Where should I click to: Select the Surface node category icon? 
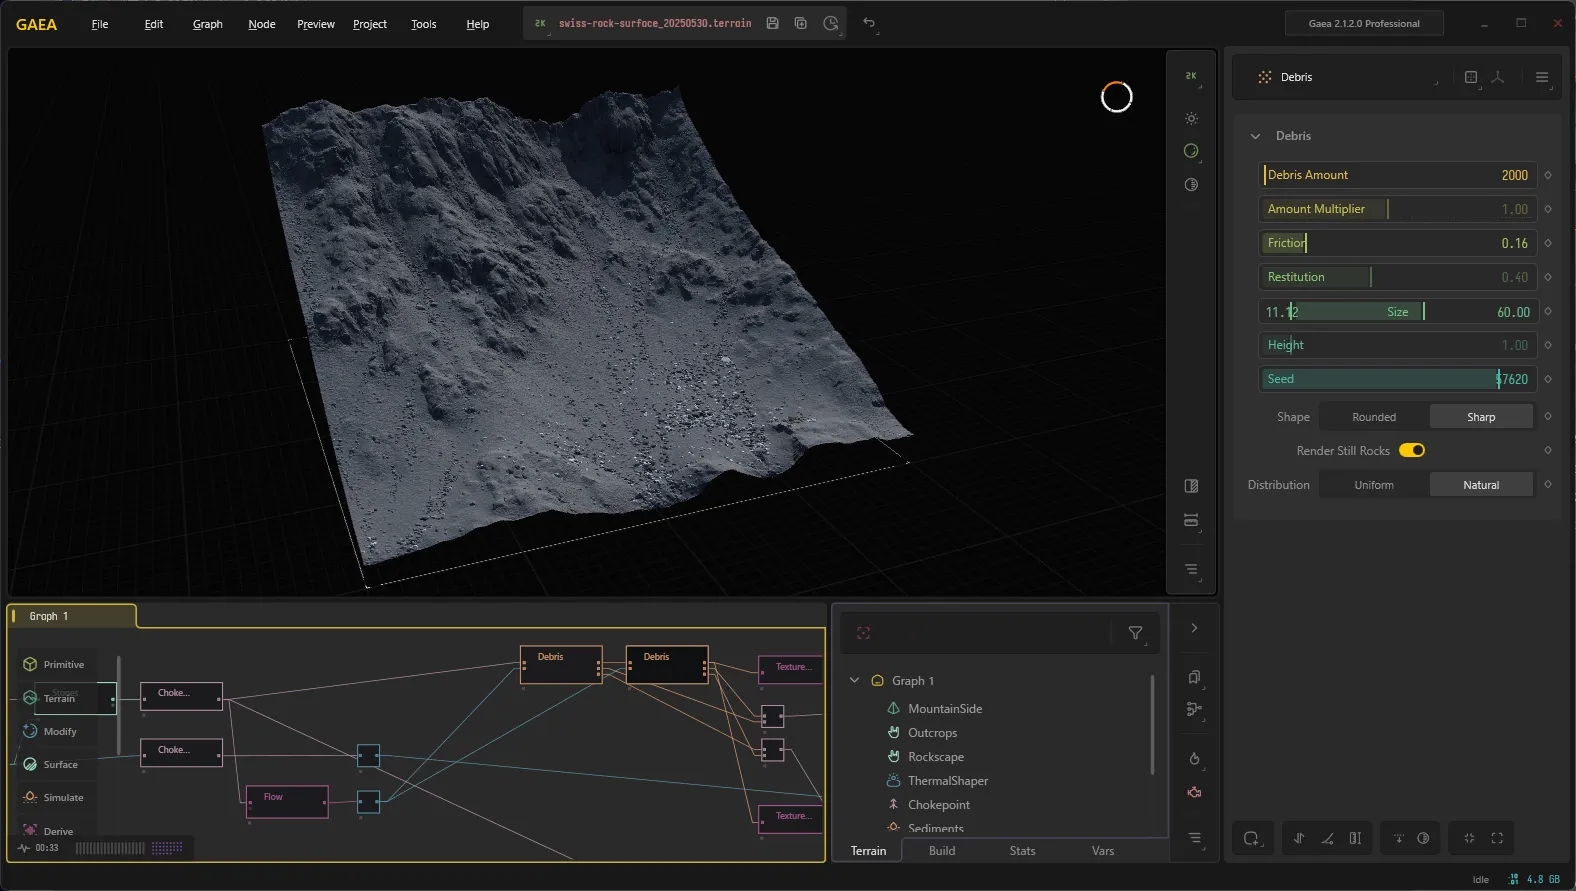[x=30, y=764]
